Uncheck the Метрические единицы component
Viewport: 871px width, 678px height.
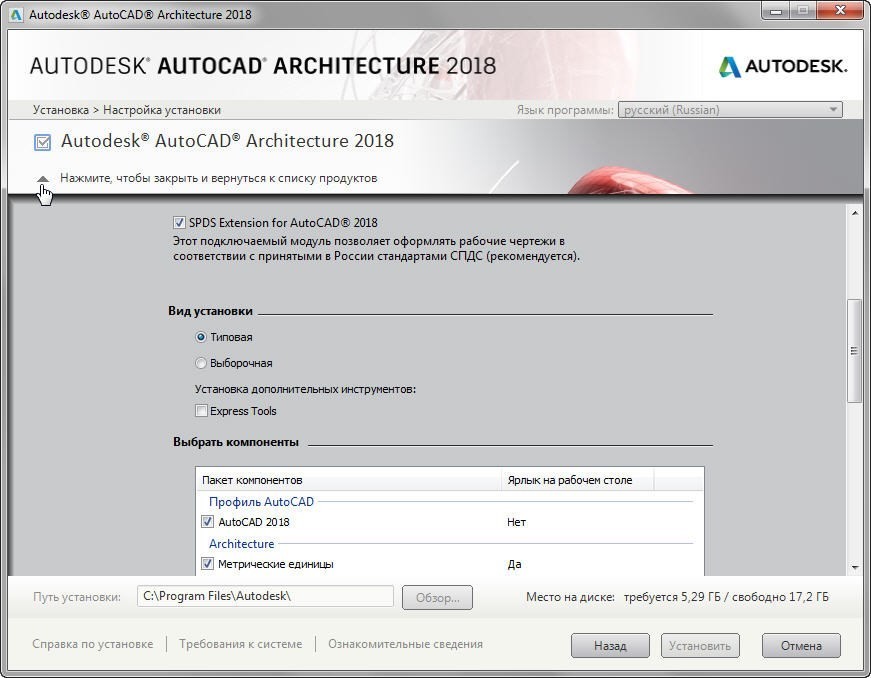point(207,564)
